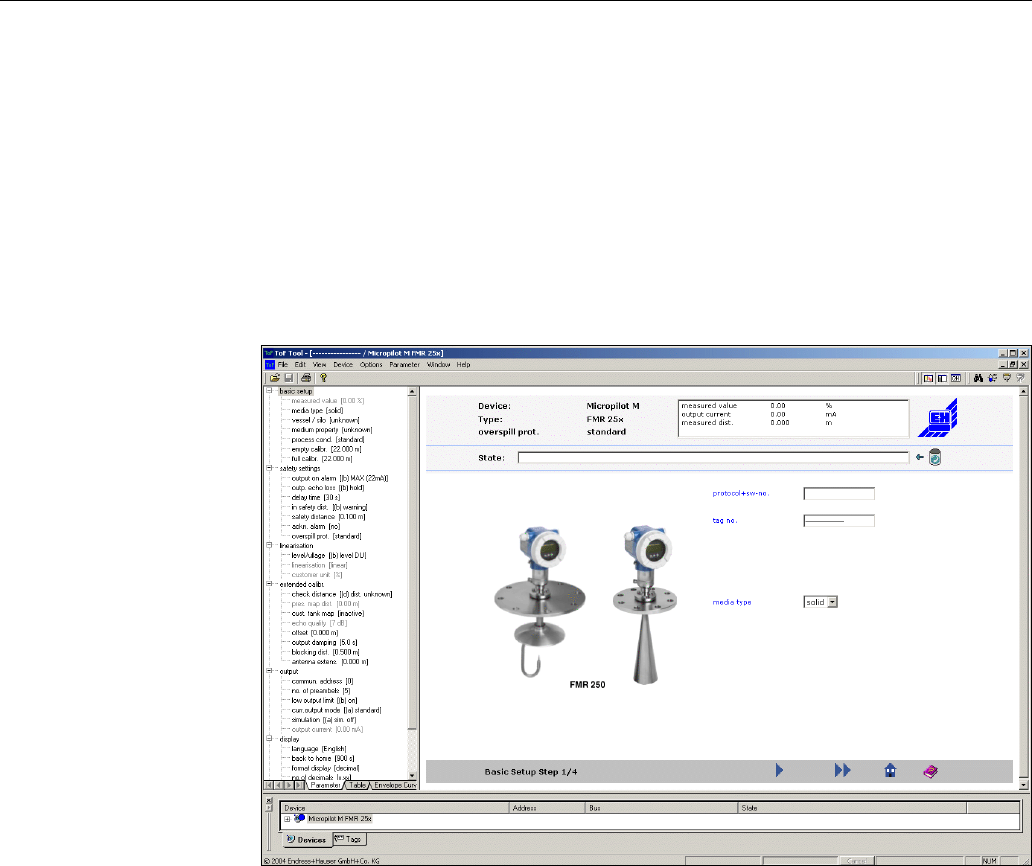Viewport: 1032px width, 866px height.
Task: Click the device reset icon beside State field
Action: (x=935, y=457)
